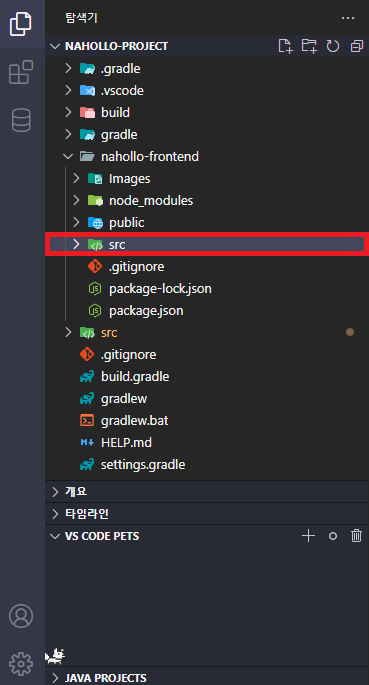The height and width of the screenshot is (685, 369).
Task: Open the Accounts icon in activity bar
Action: [21, 616]
